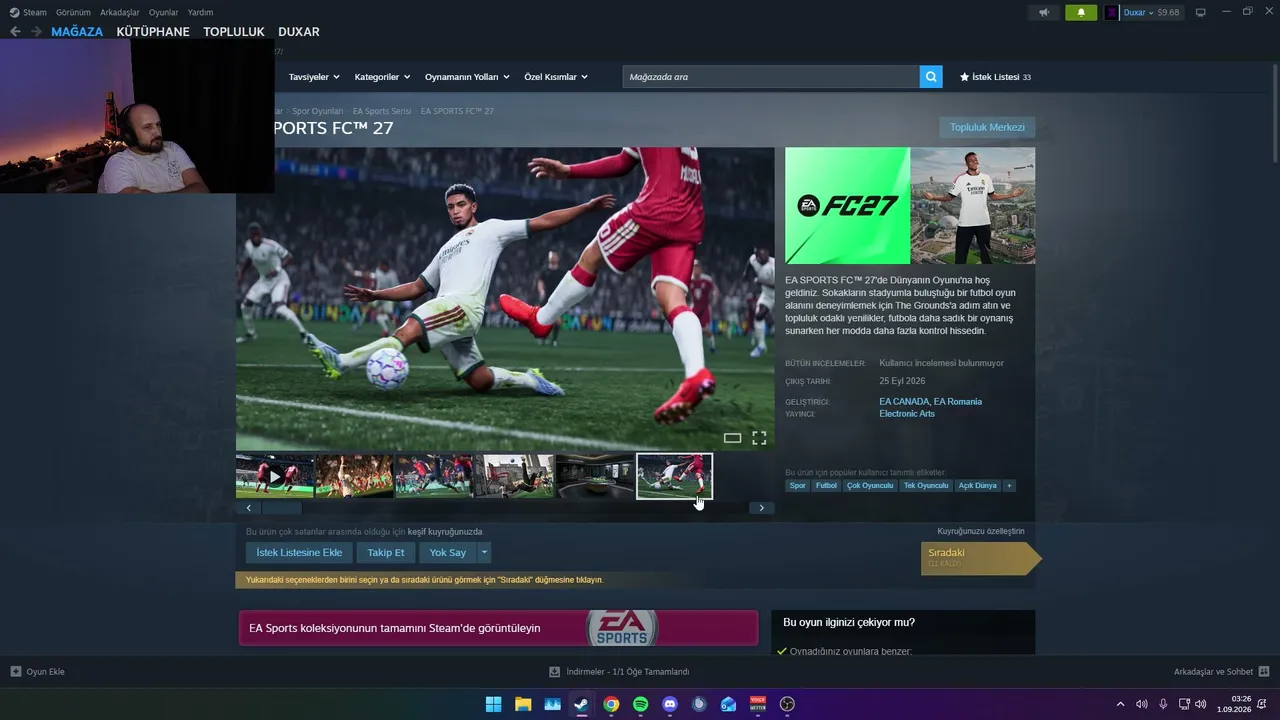Viewport: 1280px width, 720px height.
Task: Go forward using the forward arrow
Action: pyautogui.click(x=36, y=32)
